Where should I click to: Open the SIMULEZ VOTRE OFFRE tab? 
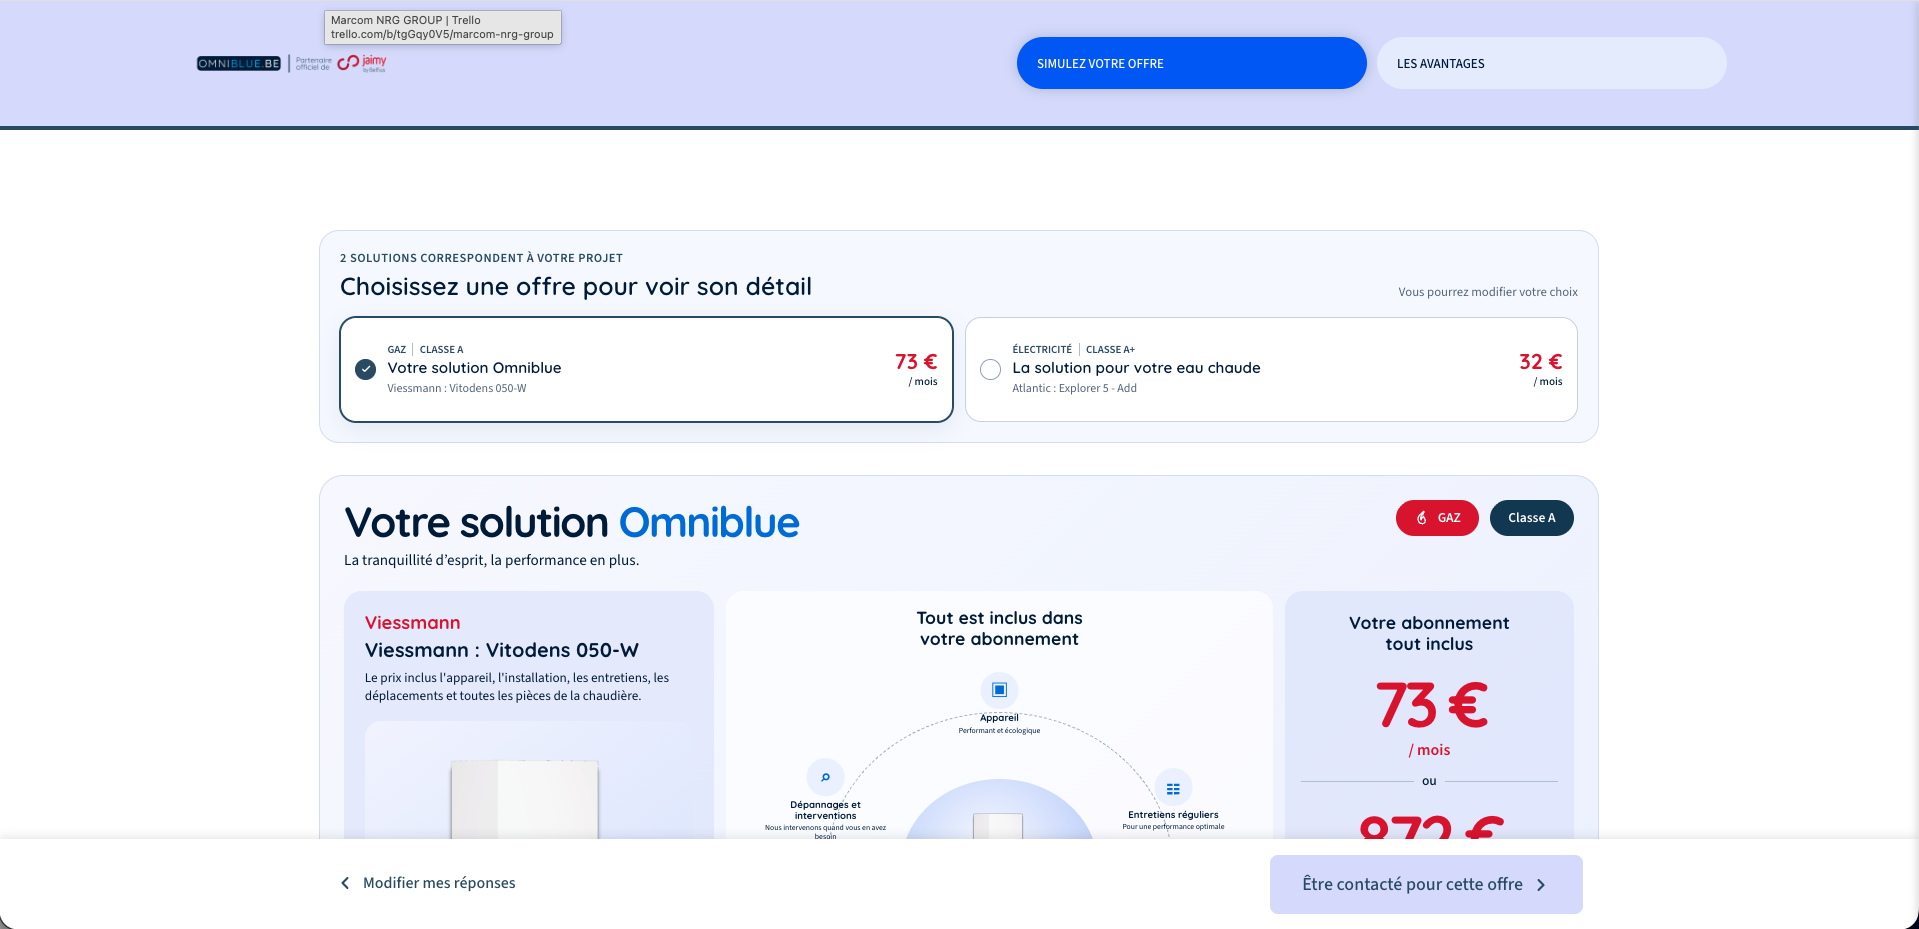[1191, 63]
